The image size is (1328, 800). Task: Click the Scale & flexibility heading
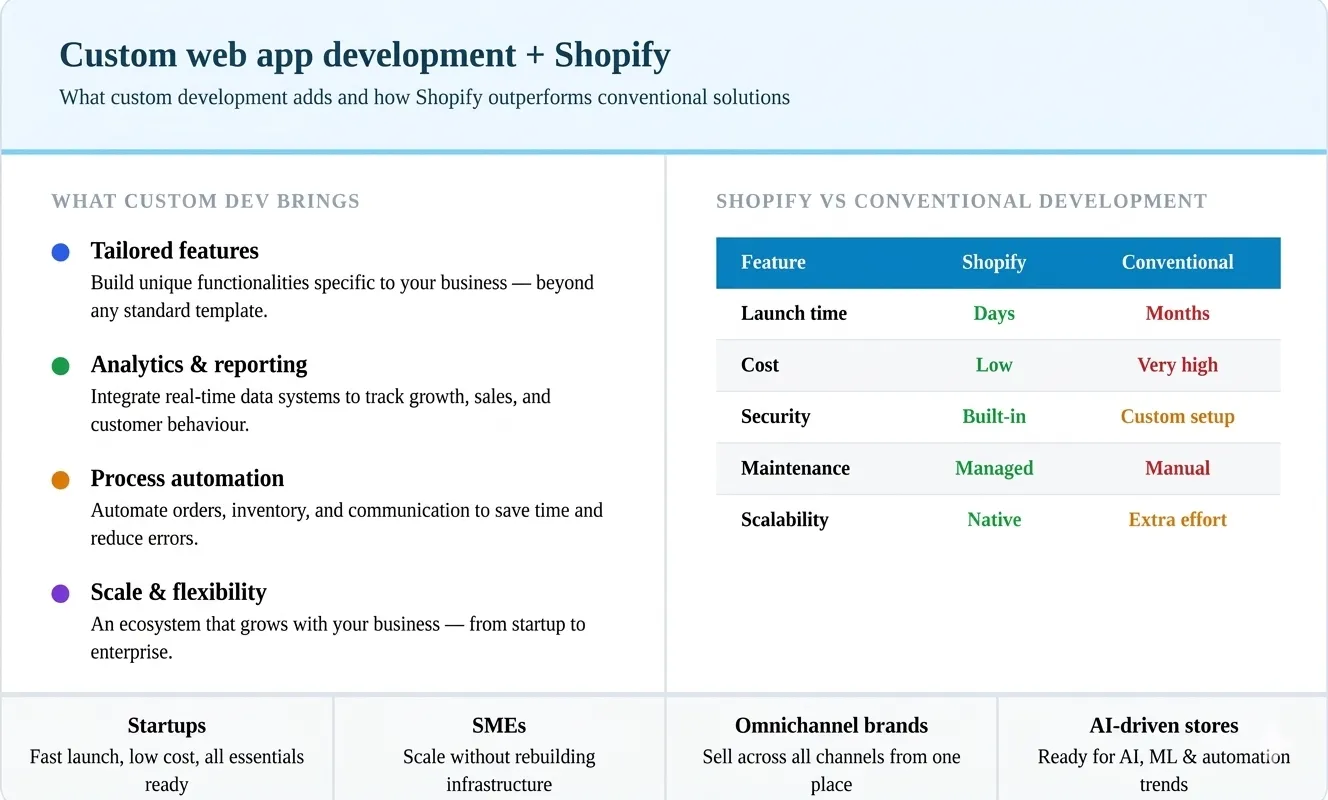(x=178, y=592)
